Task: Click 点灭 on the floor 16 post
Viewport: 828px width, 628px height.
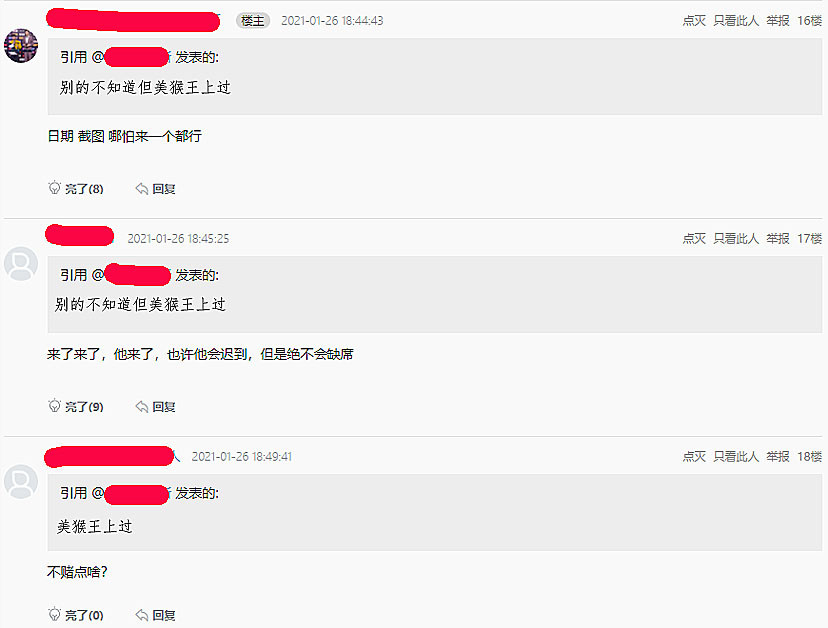Action: coord(694,21)
